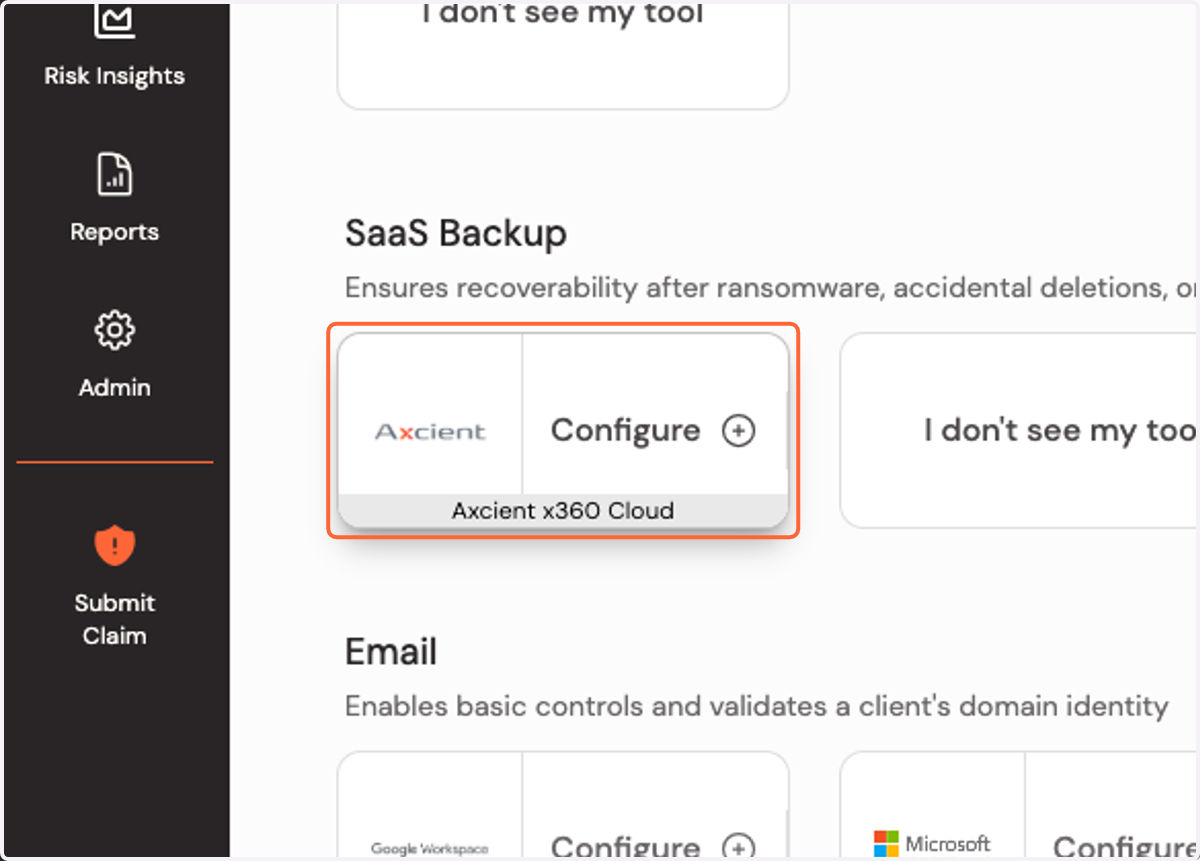Click the plus icon beside Google Workspace Configure
This screenshot has height=861, width=1200.
pos(738,847)
